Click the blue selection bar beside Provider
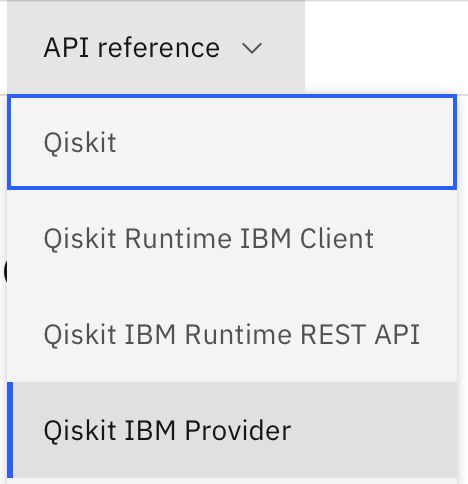This screenshot has width=468, height=484. coord(10,430)
